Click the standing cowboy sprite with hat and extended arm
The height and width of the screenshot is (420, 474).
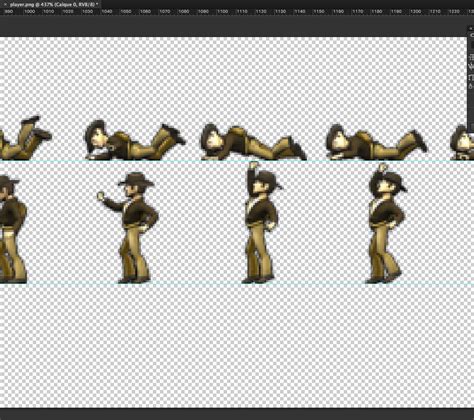(129, 228)
